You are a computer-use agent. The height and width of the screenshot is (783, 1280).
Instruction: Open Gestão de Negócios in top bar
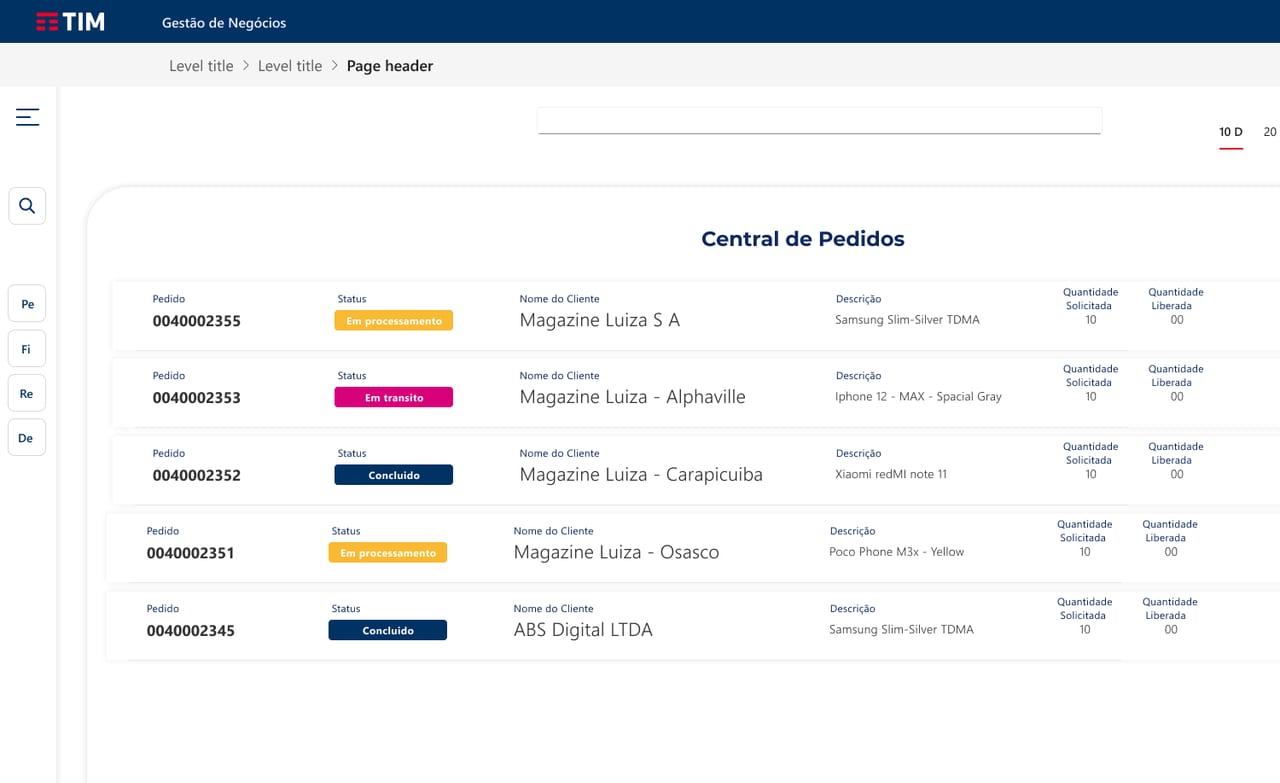224,22
